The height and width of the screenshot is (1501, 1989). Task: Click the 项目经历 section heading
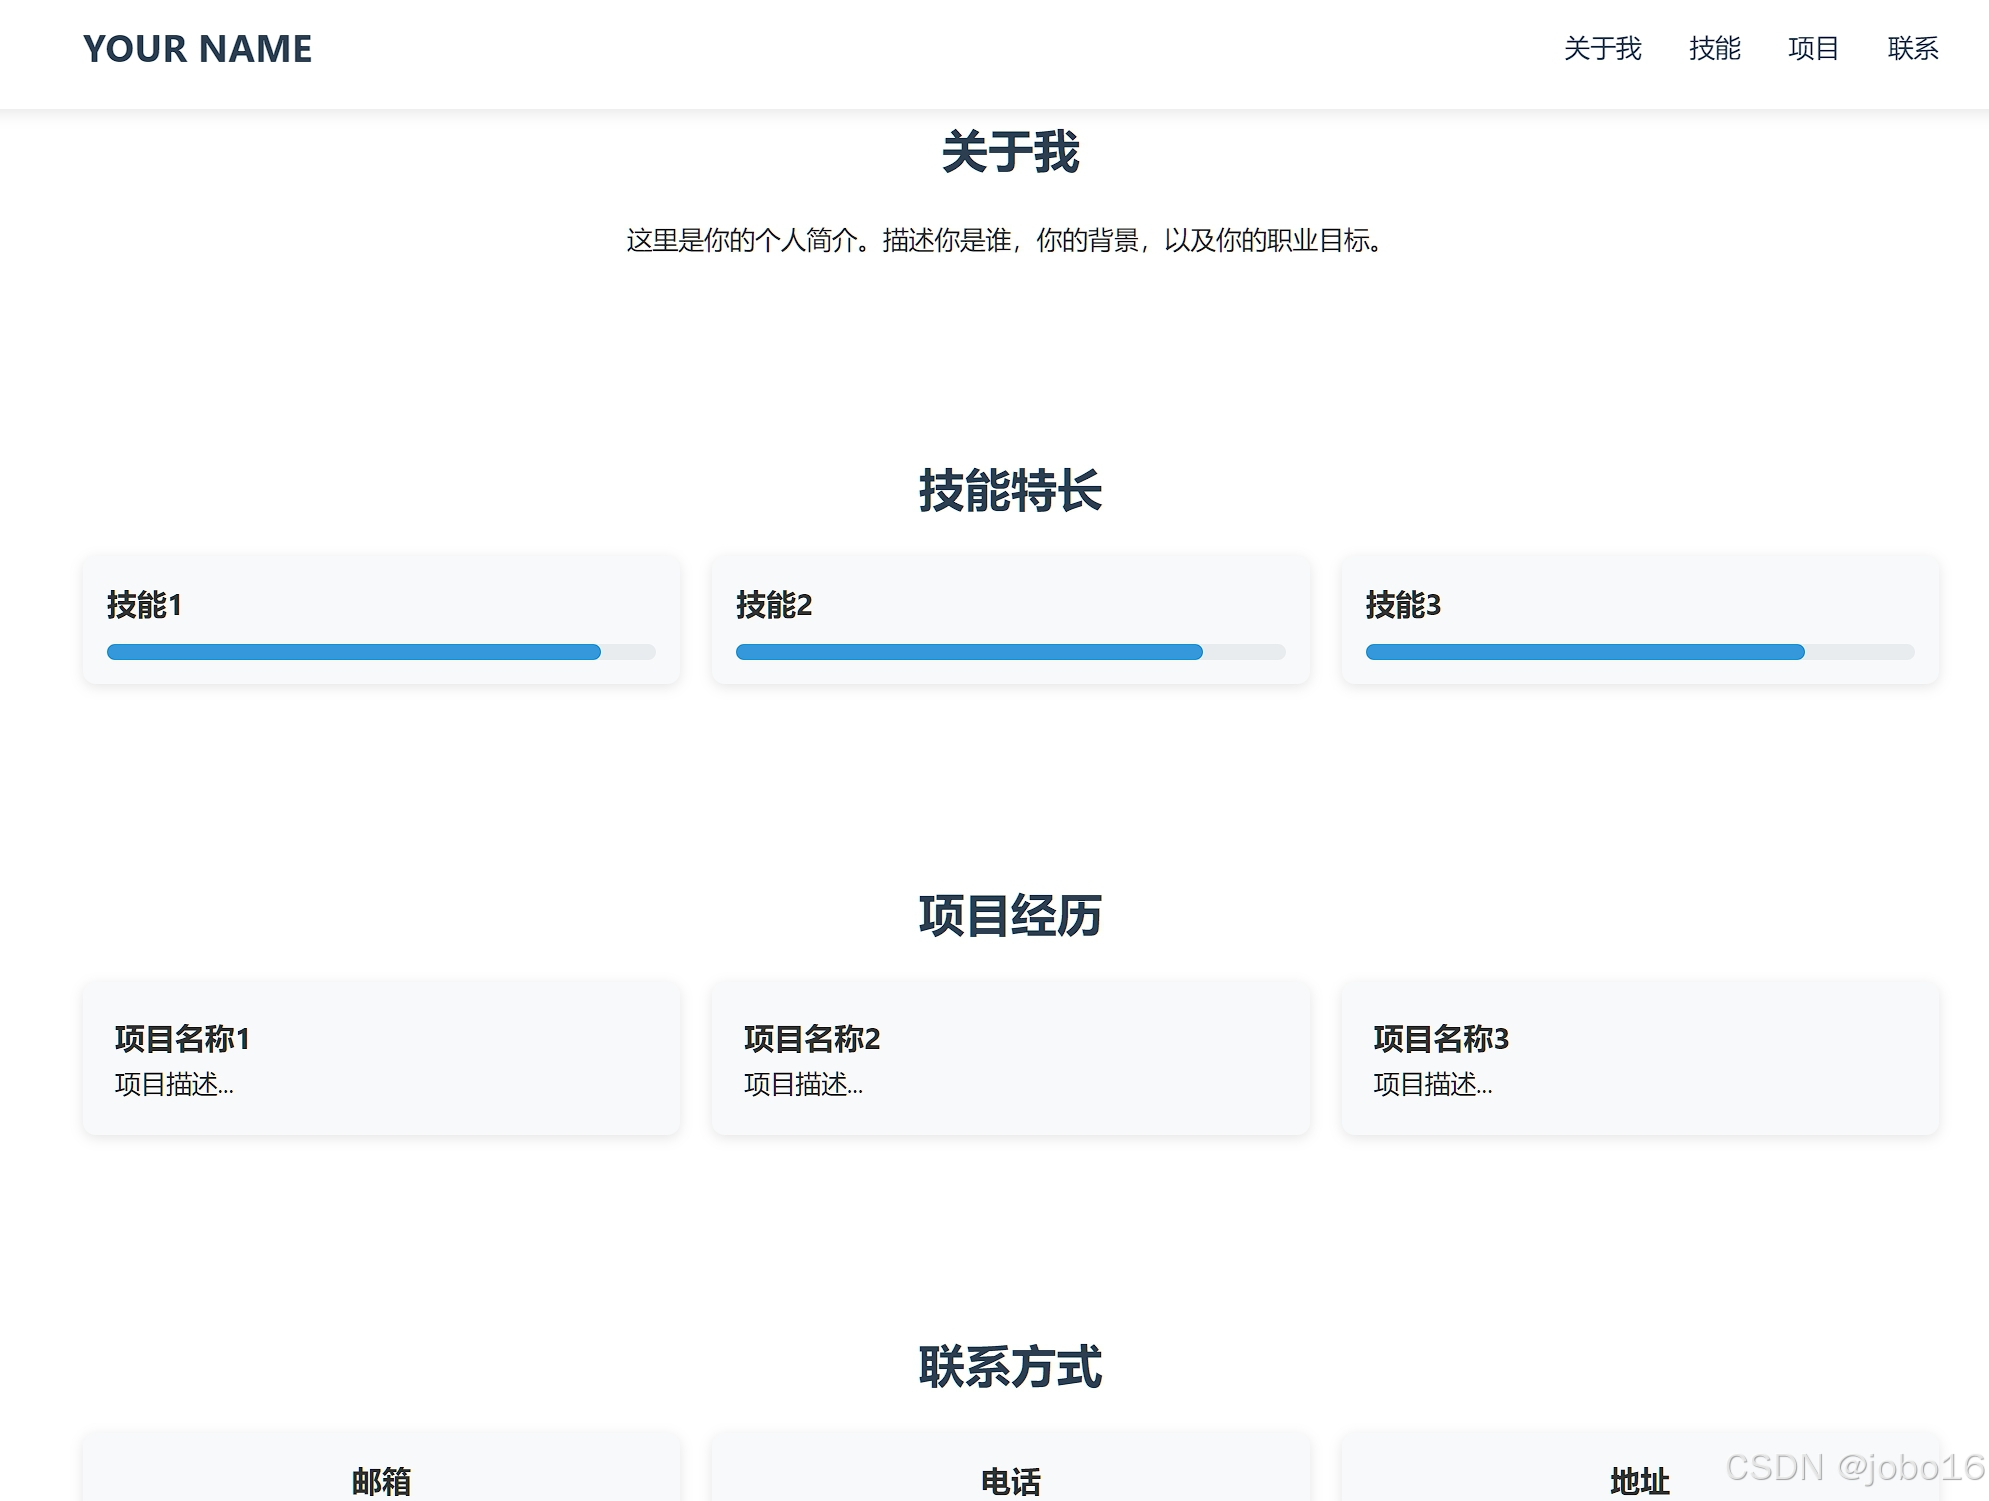click(1010, 916)
